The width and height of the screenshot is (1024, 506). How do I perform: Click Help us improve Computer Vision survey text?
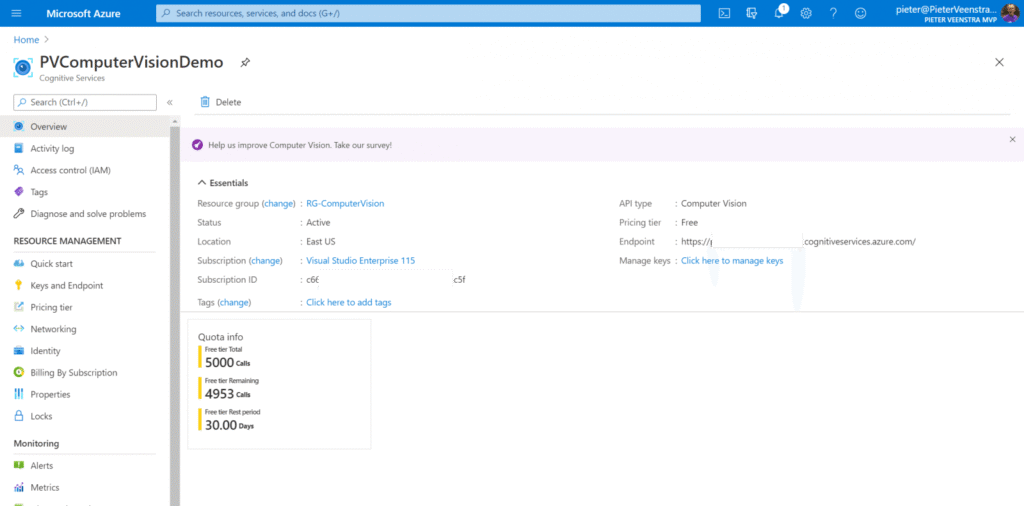pyautogui.click(x=300, y=145)
